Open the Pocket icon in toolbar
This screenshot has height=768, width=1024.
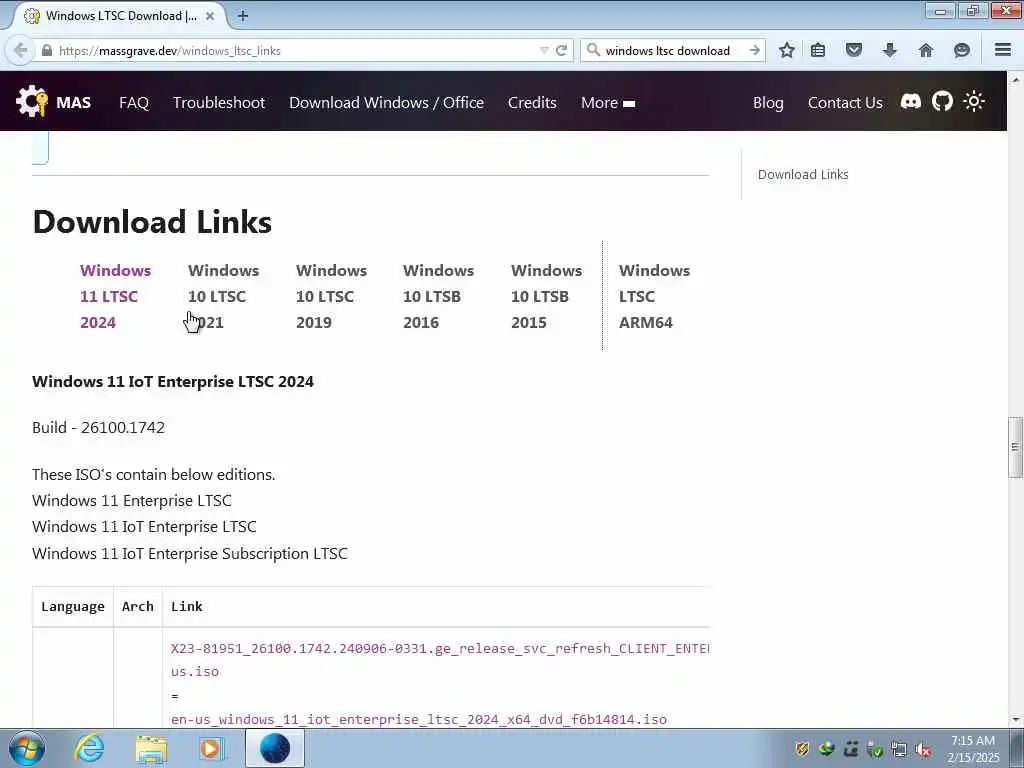coord(854,50)
